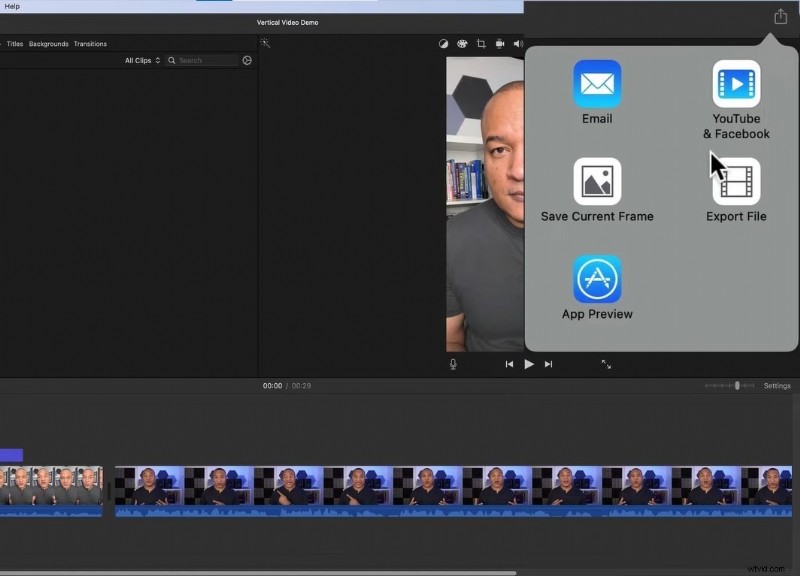Open the All Clips filter dropdown
This screenshot has height=576, width=800.
pyautogui.click(x=141, y=60)
